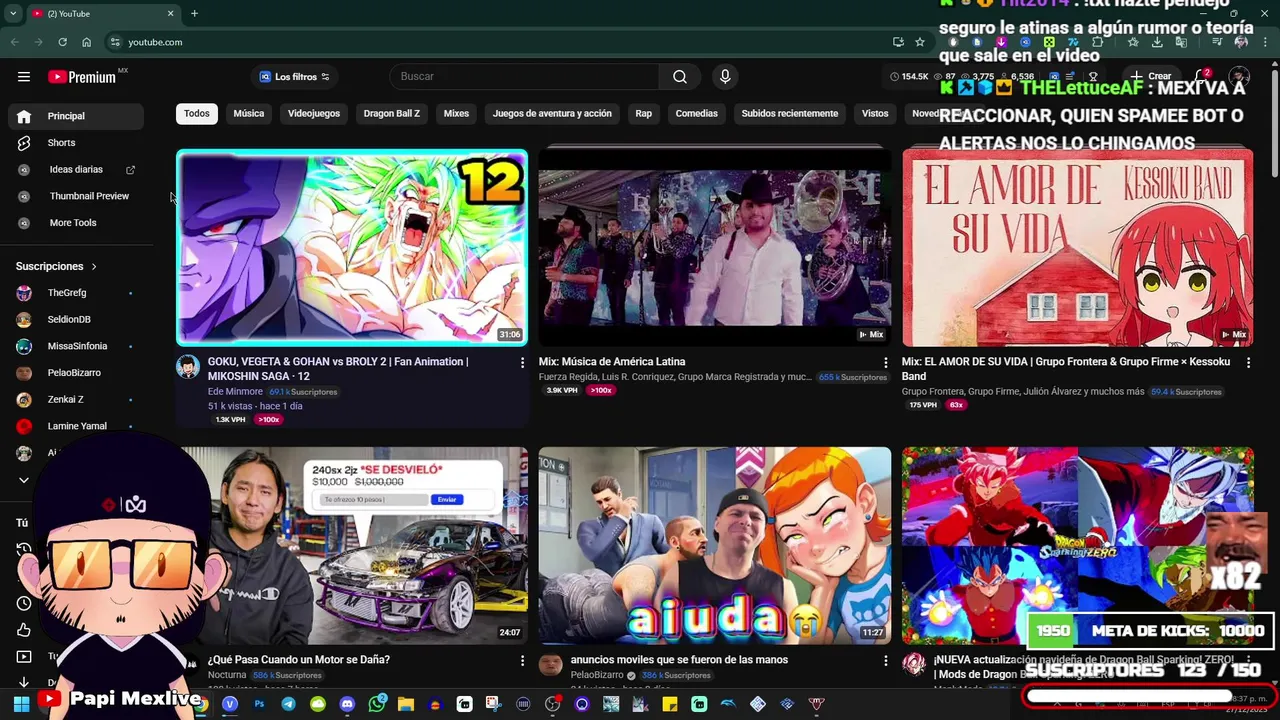Open Shorts from the sidebar
Screen dimensions: 1280x720
pos(76,143)
